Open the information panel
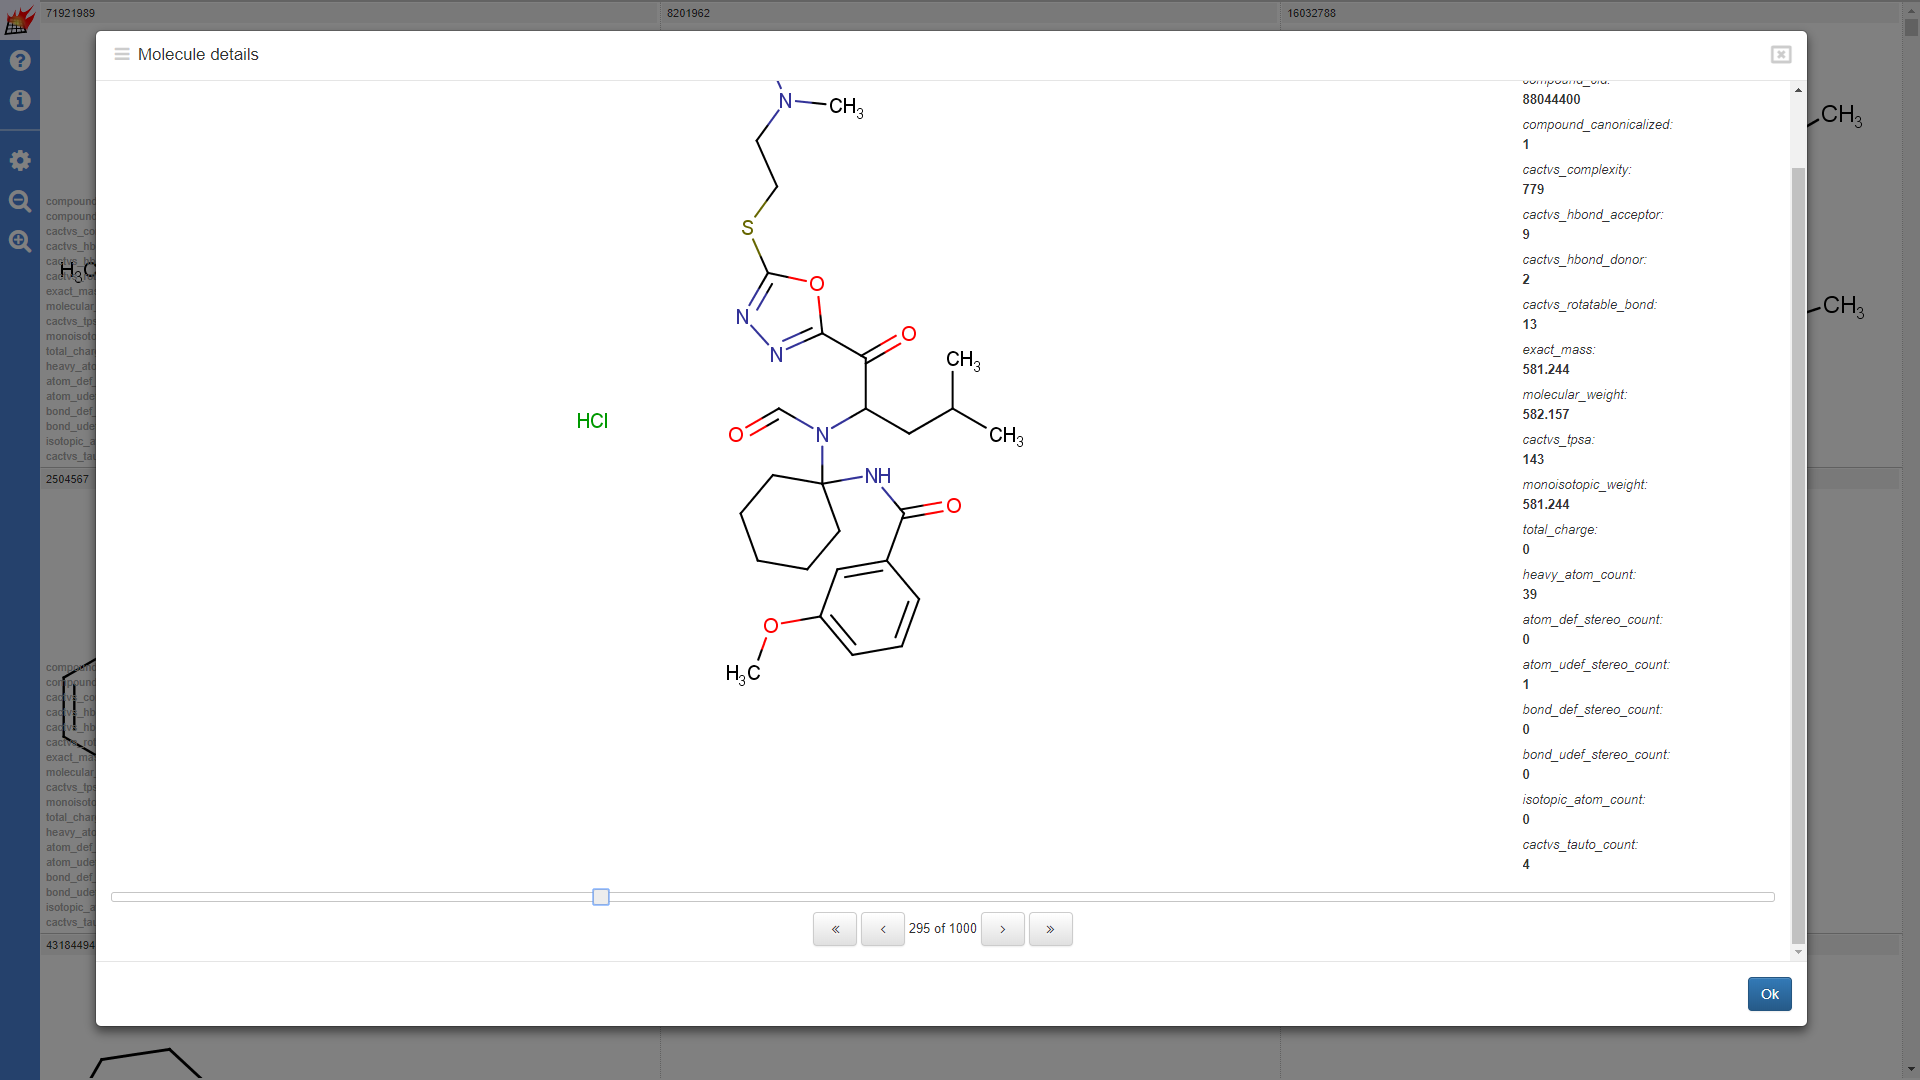This screenshot has width=1920, height=1080. (x=20, y=100)
